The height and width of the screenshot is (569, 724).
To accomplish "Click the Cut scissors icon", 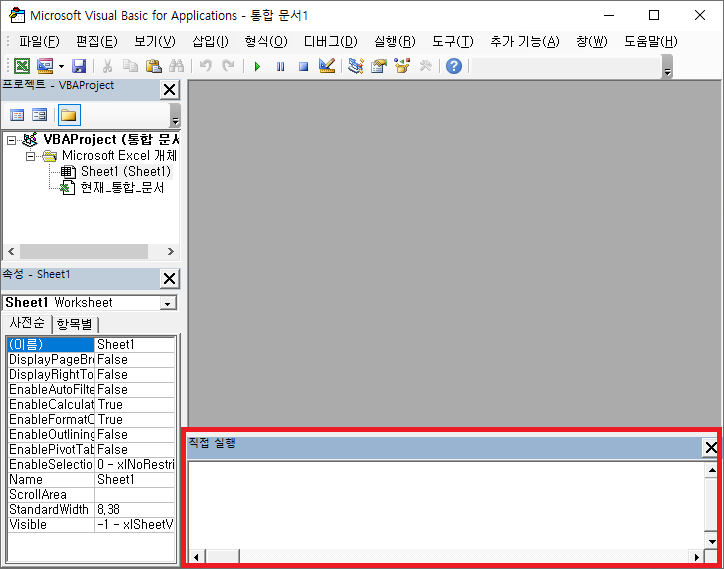I will pos(107,66).
